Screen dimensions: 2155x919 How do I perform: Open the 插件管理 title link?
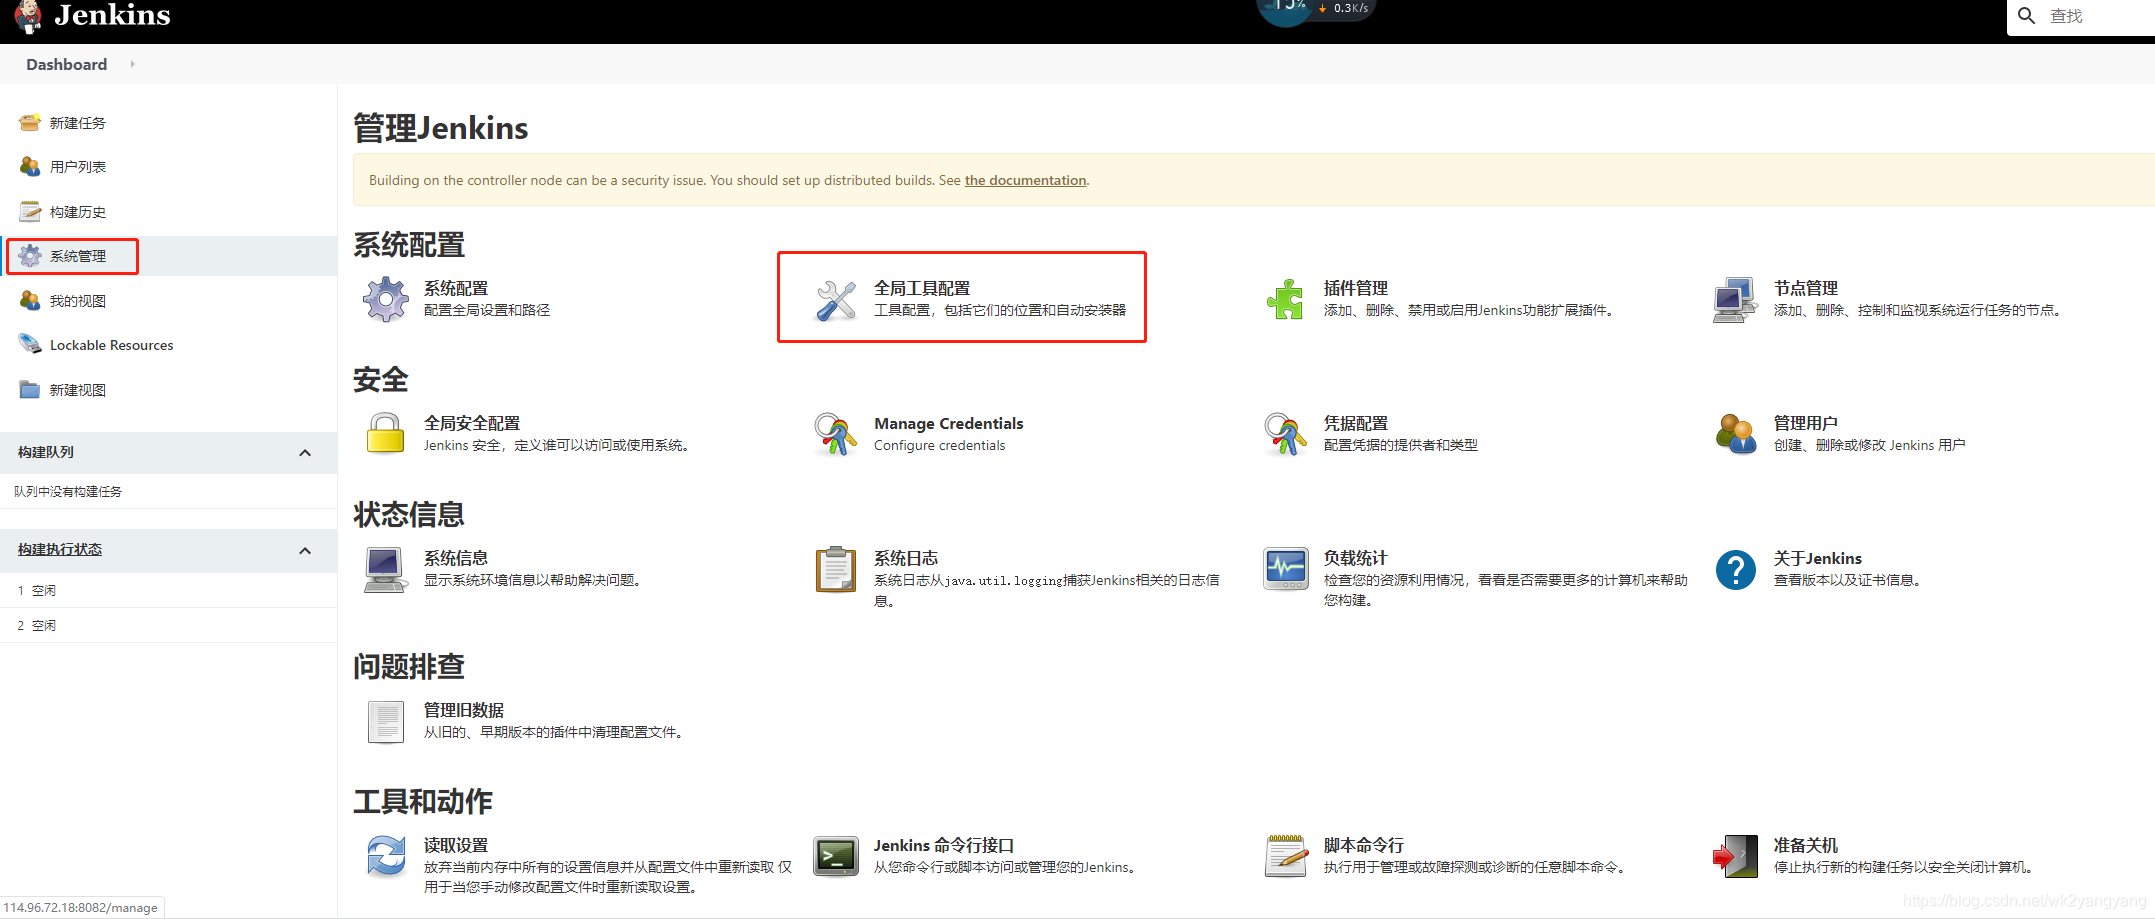(x=1355, y=288)
